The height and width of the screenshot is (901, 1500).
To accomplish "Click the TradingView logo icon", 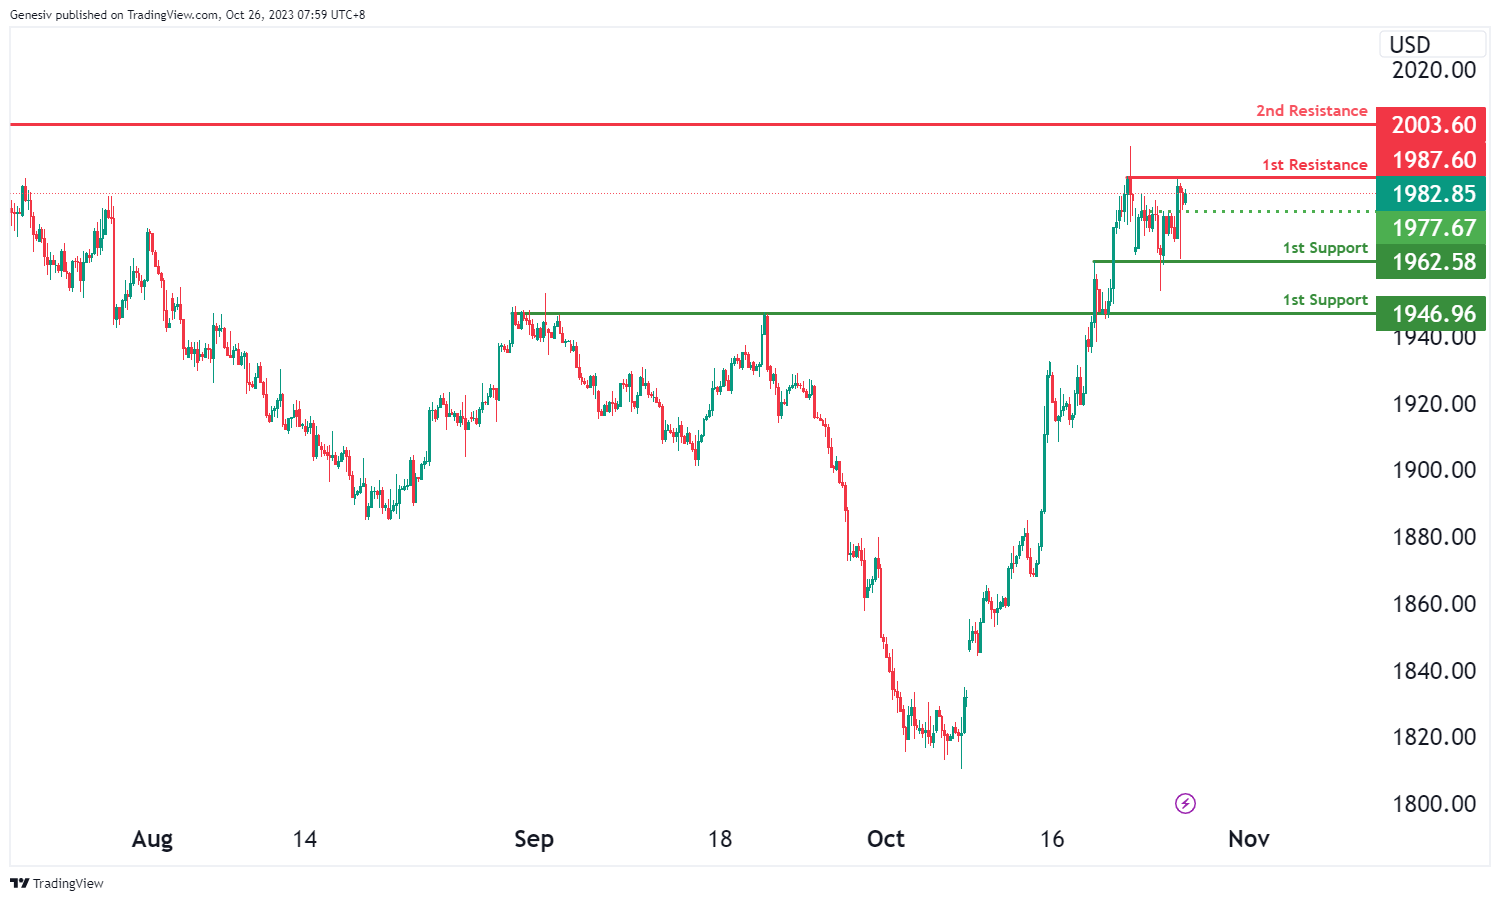I will click(x=19, y=883).
